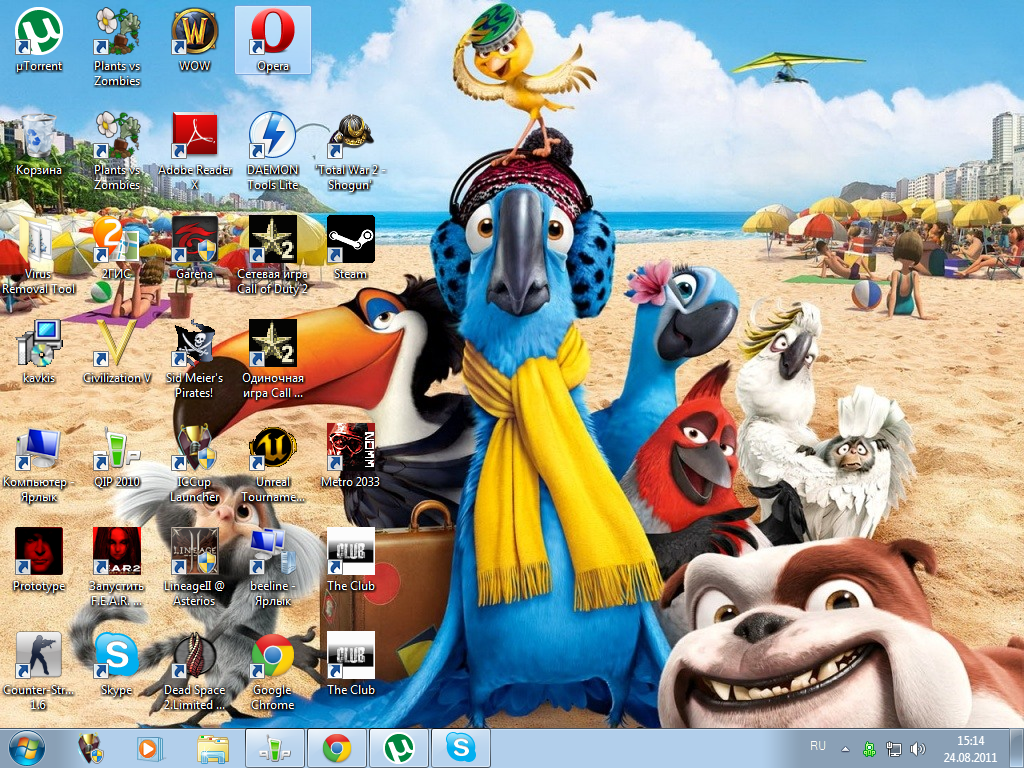Select The Club icon beside Google Chrome
This screenshot has width=1024, height=768.
[x=351, y=664]
